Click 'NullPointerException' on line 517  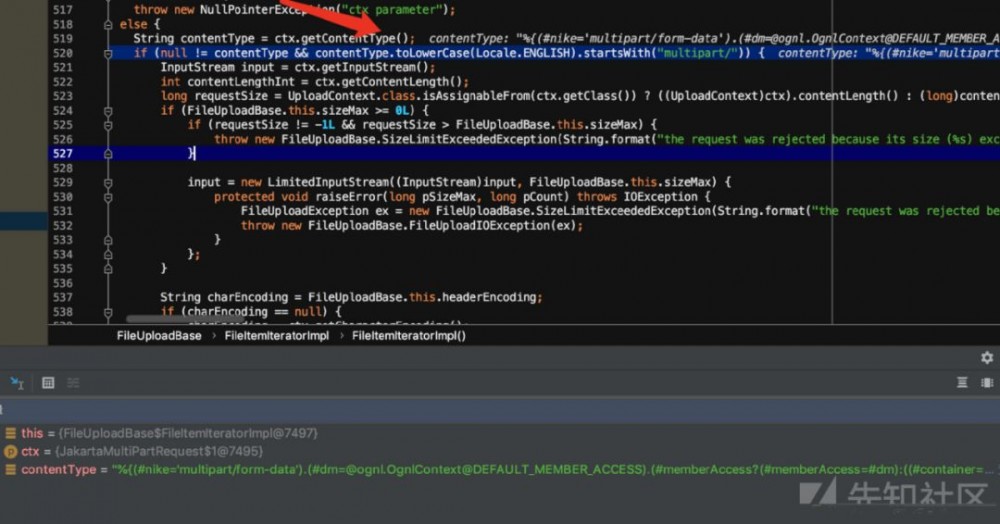pos(267,10)
